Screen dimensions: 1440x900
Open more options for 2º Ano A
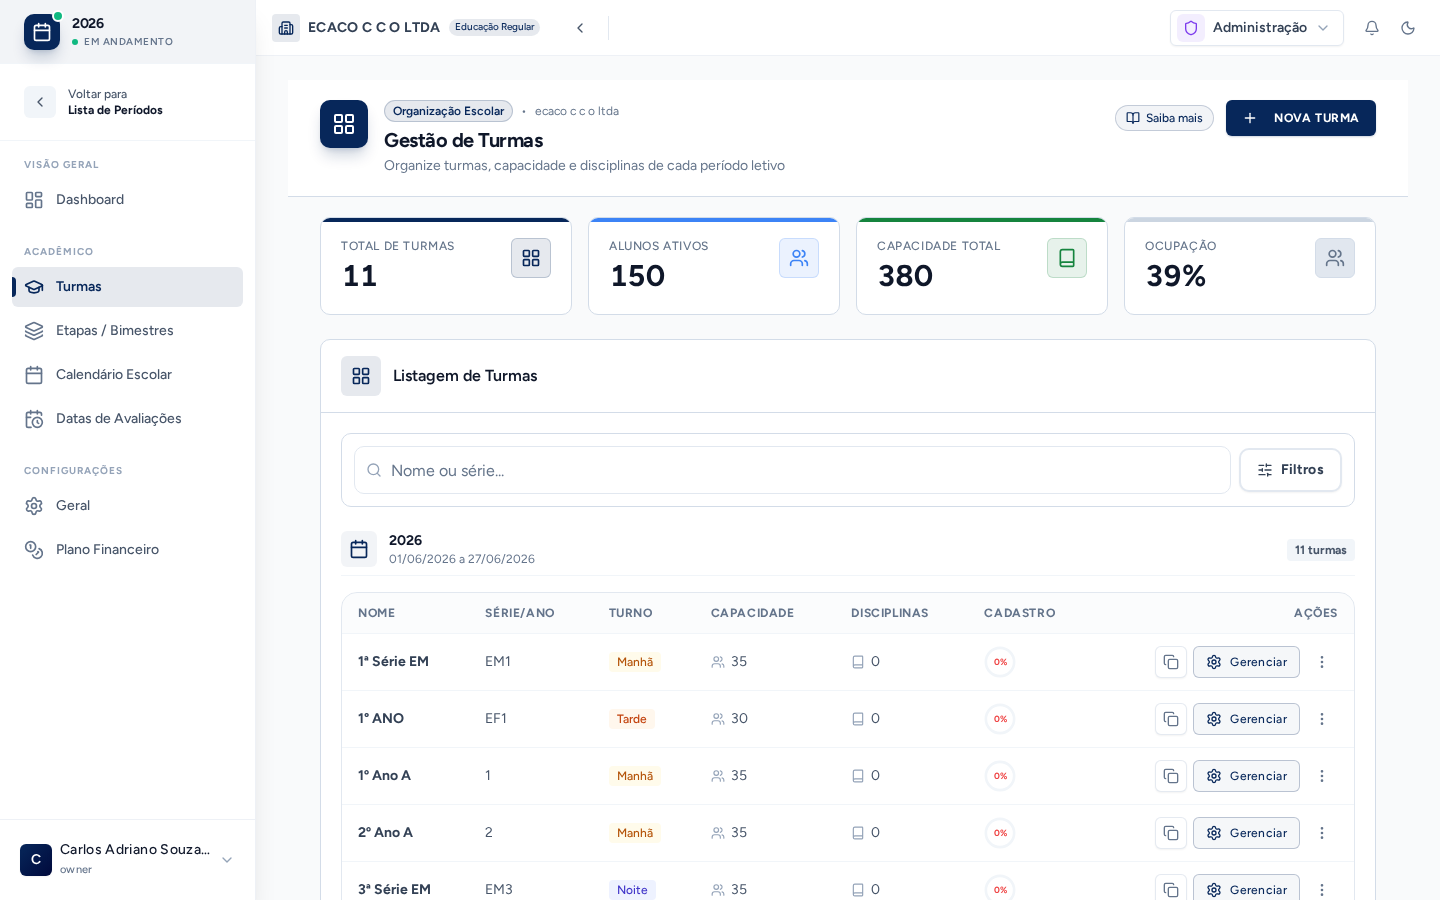pos(1322,833)
